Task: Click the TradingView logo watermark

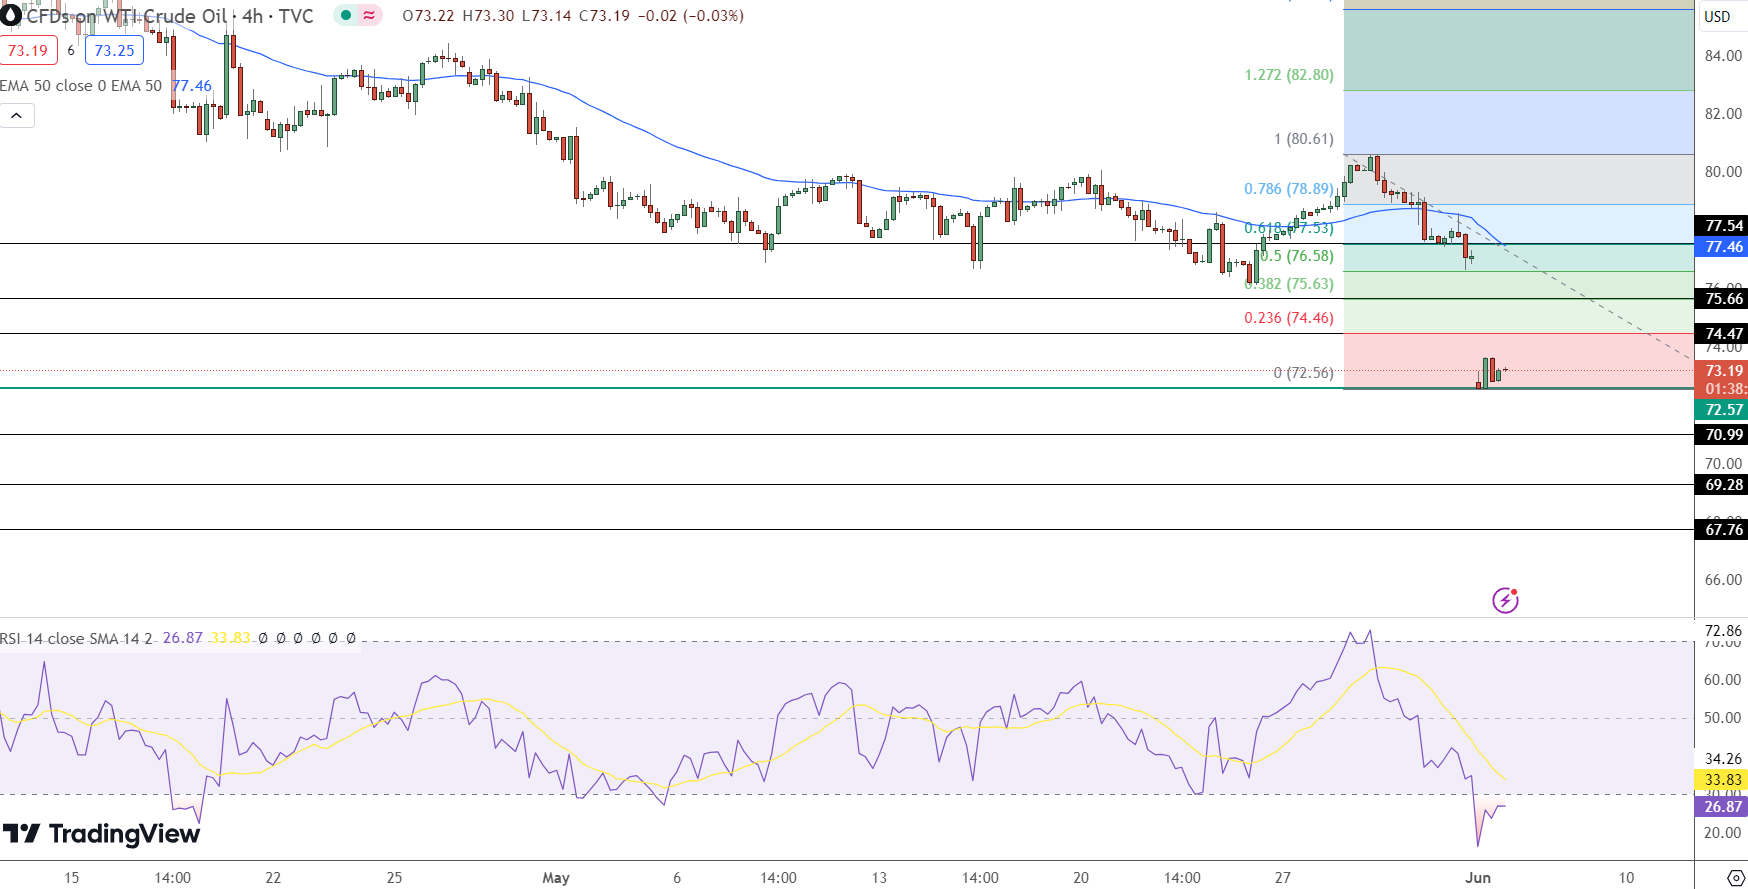Action: click(101, 834)
